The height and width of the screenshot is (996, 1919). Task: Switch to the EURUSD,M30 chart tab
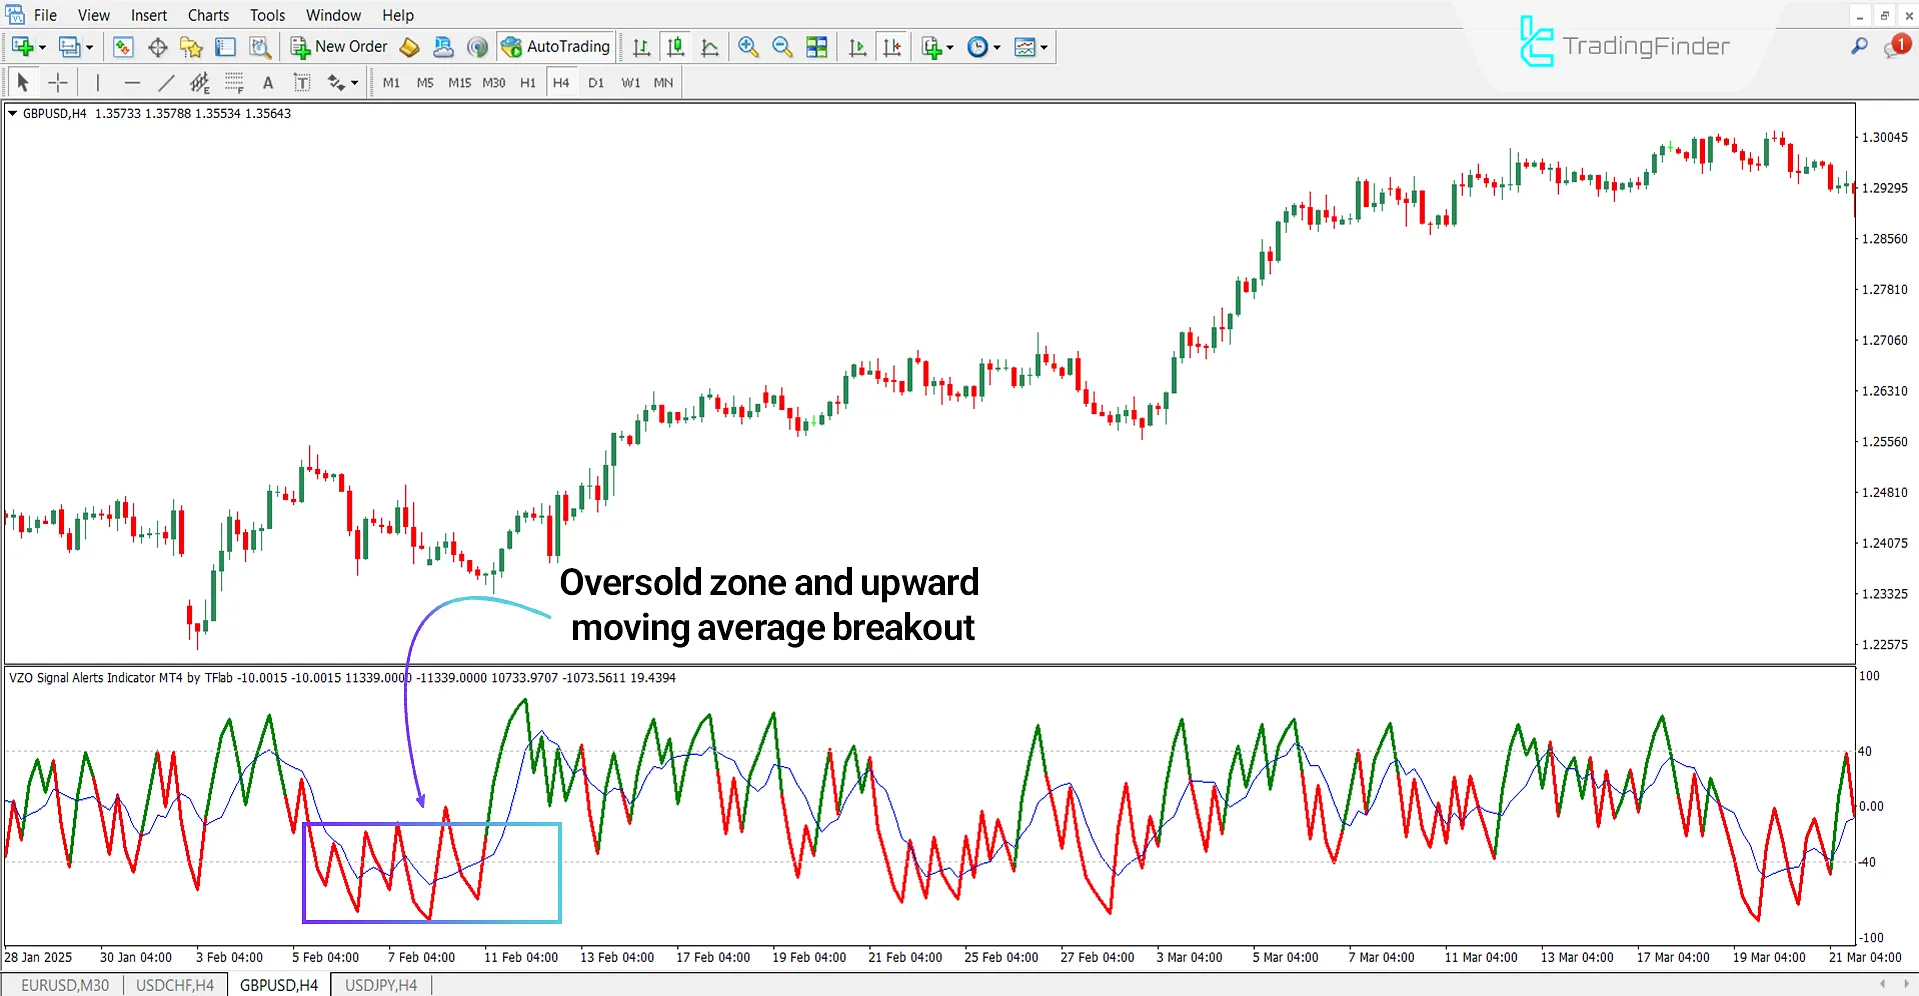click(x=64, y=984)
